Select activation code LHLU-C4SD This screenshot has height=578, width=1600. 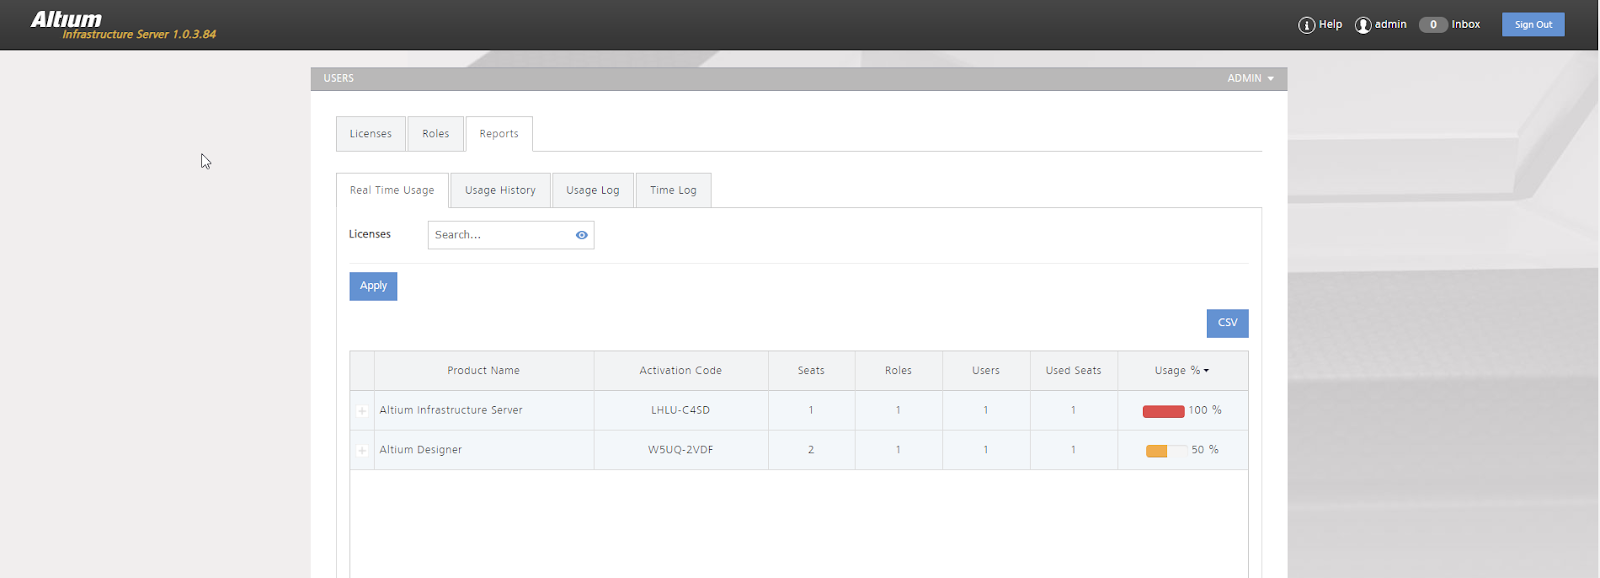pos(680,410)
